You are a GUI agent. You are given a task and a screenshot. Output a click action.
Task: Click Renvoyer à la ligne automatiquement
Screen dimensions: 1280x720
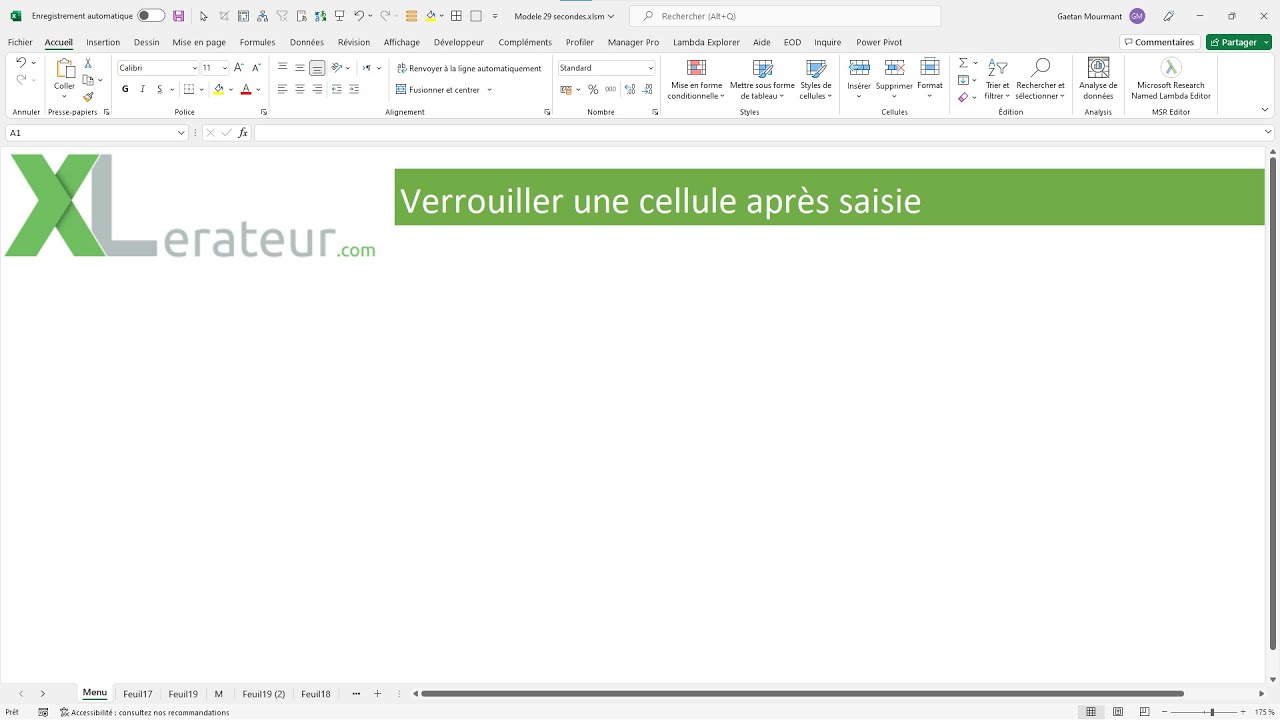point(469,68)
